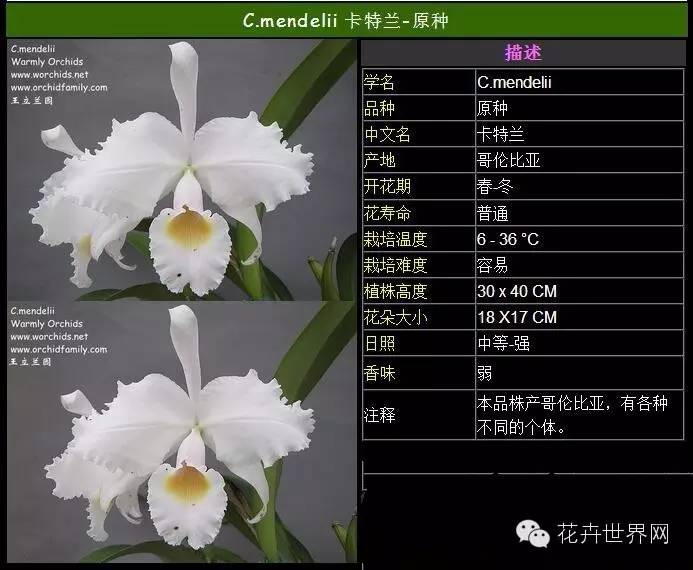Click the 花卉世界网 watermark text
693x570 pixels.
[612, 534]
